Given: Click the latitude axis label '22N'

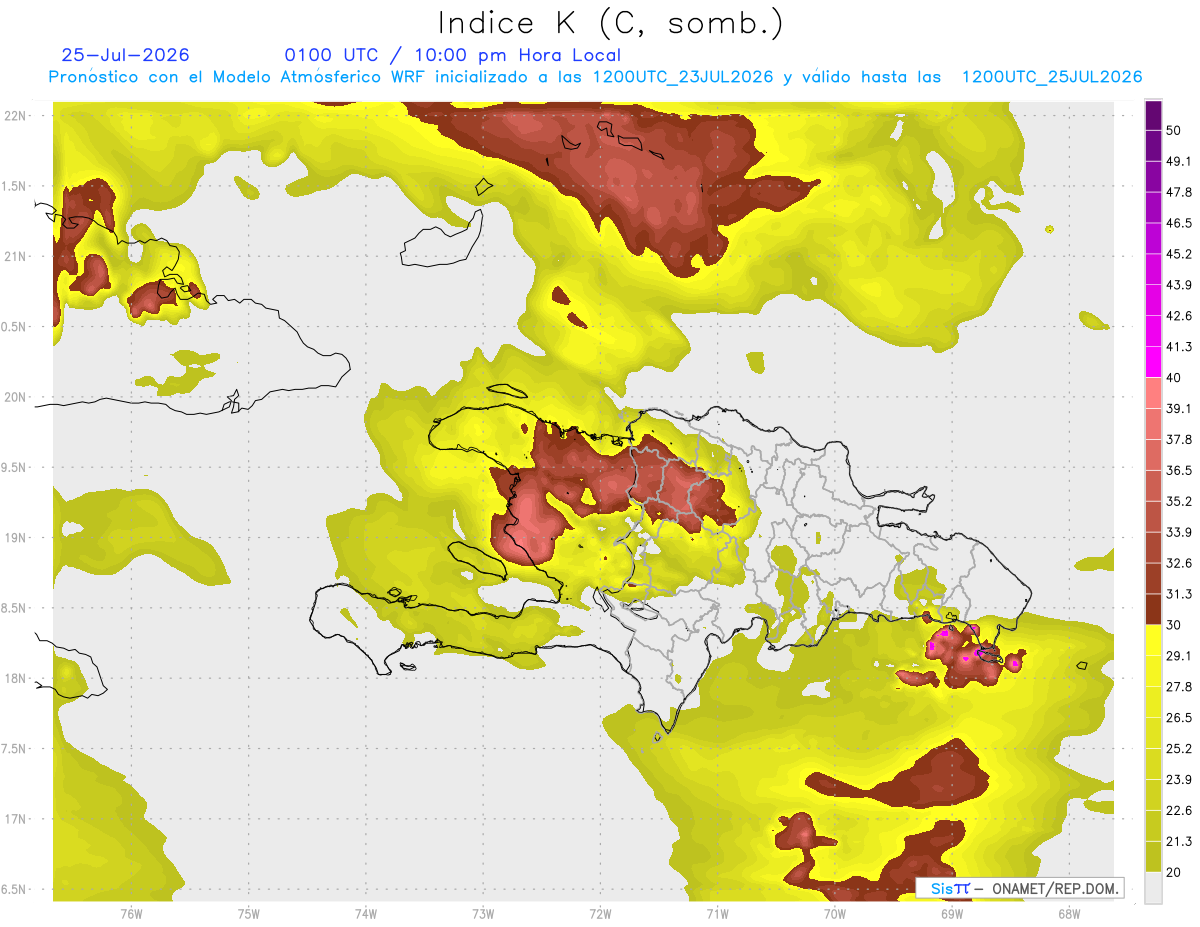Looking at the screenshot, I should [x=16, y=115].
